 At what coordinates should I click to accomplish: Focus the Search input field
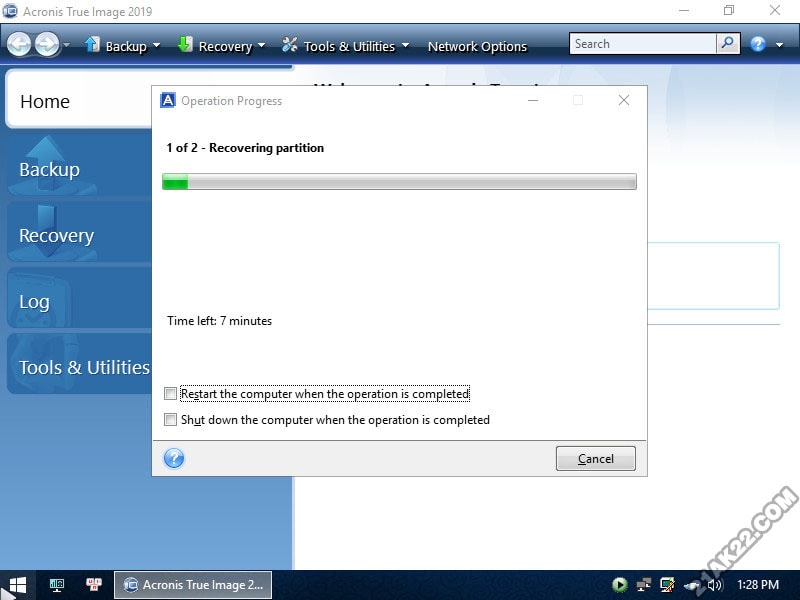[643, 44]
